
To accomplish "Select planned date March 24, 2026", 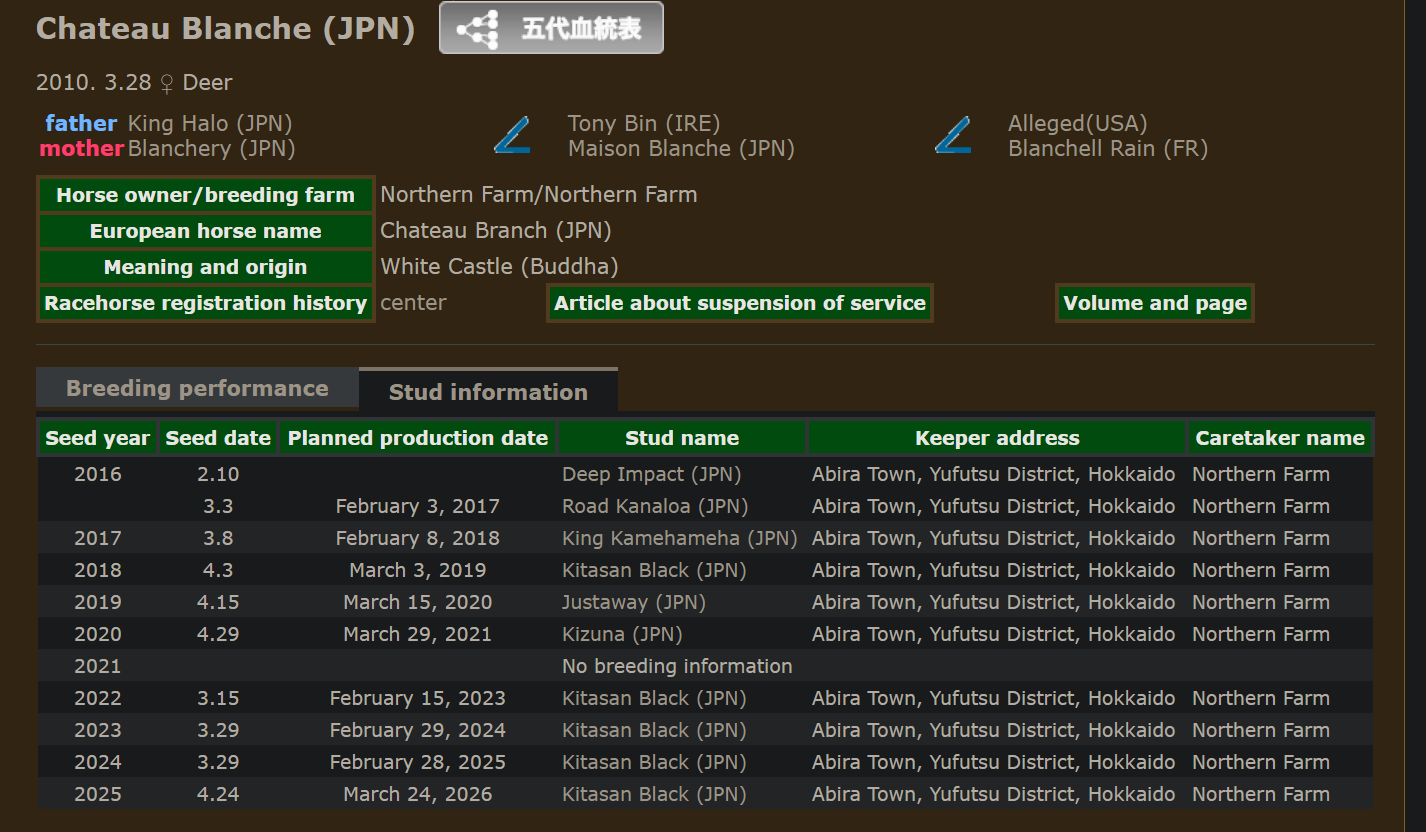I will click(418, 794).
